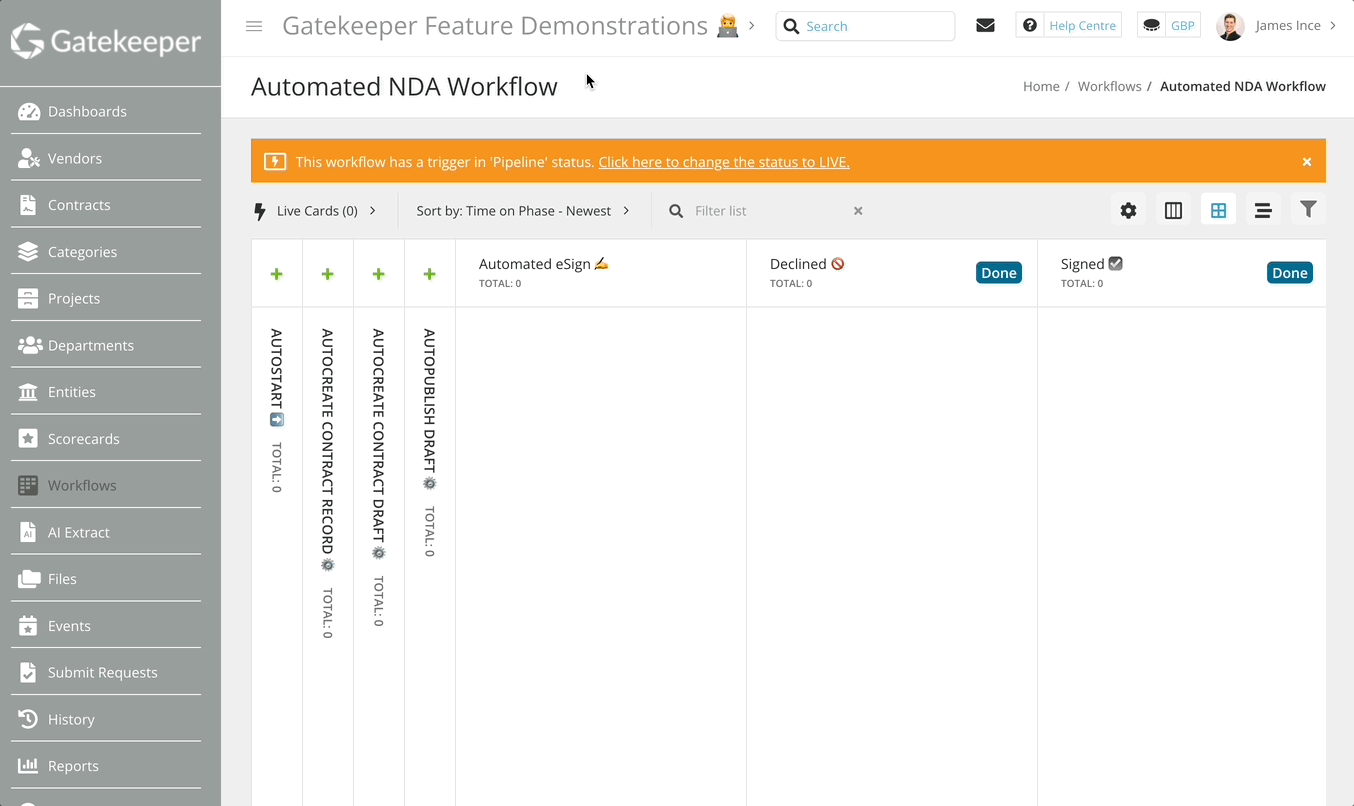Click inside the Filter list input field
Image resolution: width=1354 pixels, height=806 pixels.
click(x=760, y=210)
